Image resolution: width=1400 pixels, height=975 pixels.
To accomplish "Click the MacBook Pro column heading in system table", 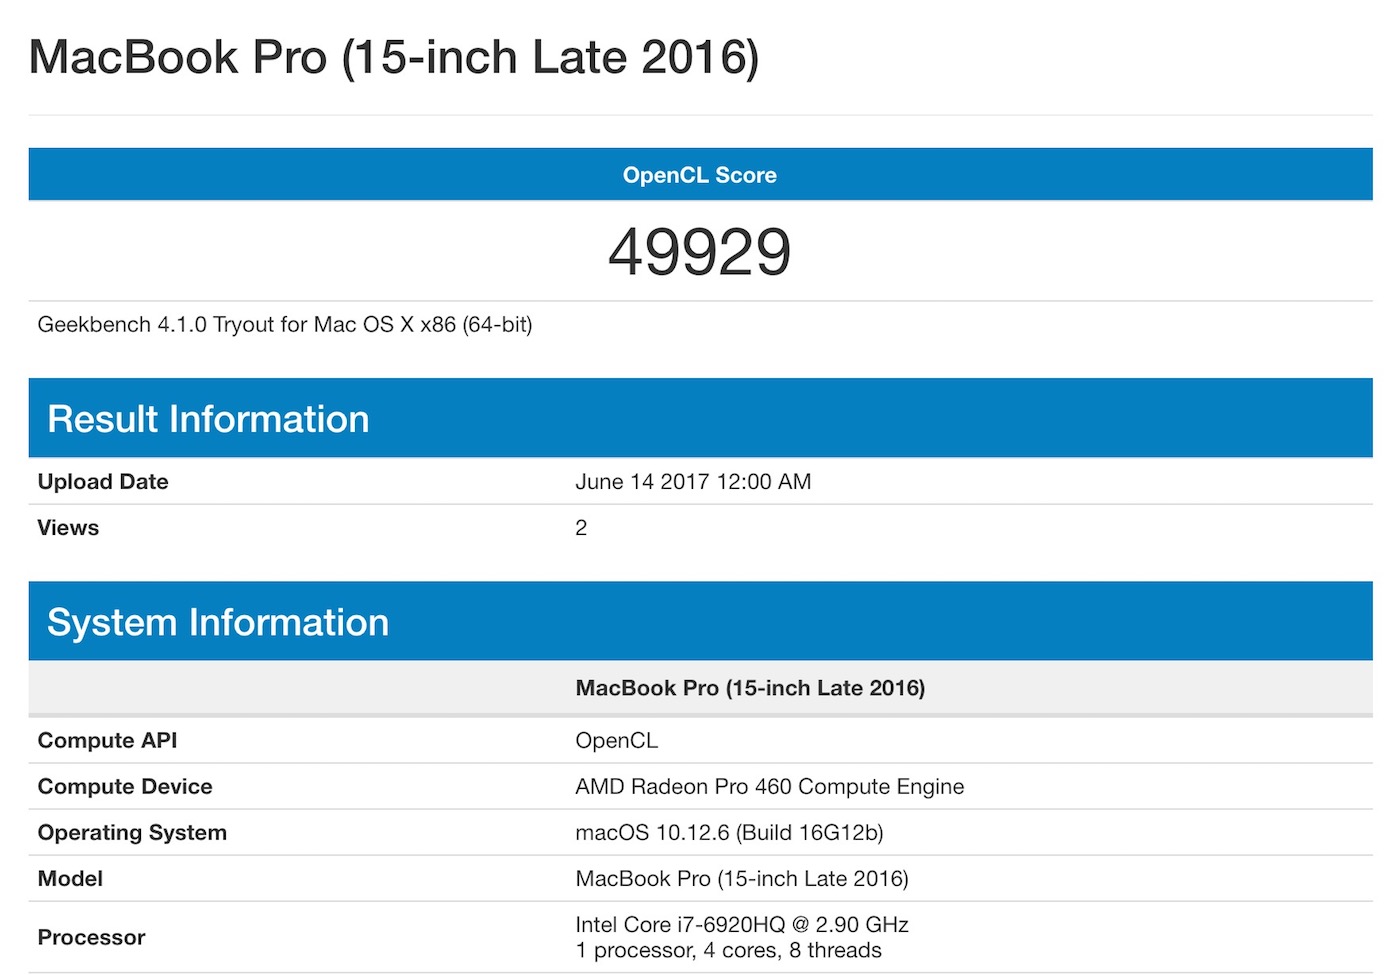I will pos(750,688).
